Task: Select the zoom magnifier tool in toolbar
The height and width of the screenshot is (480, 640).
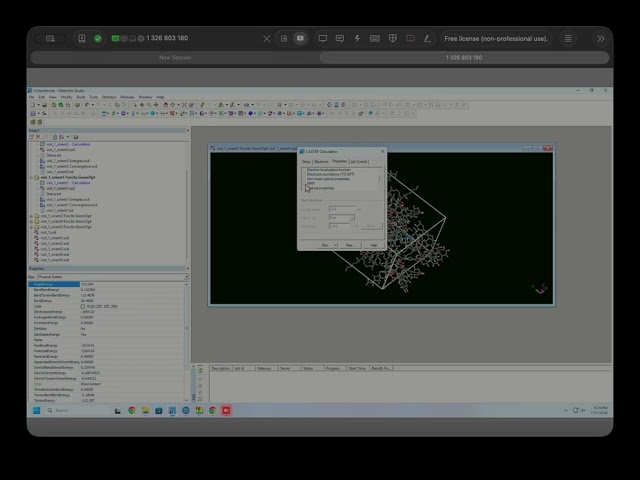Action: click(x=149, y=105)
